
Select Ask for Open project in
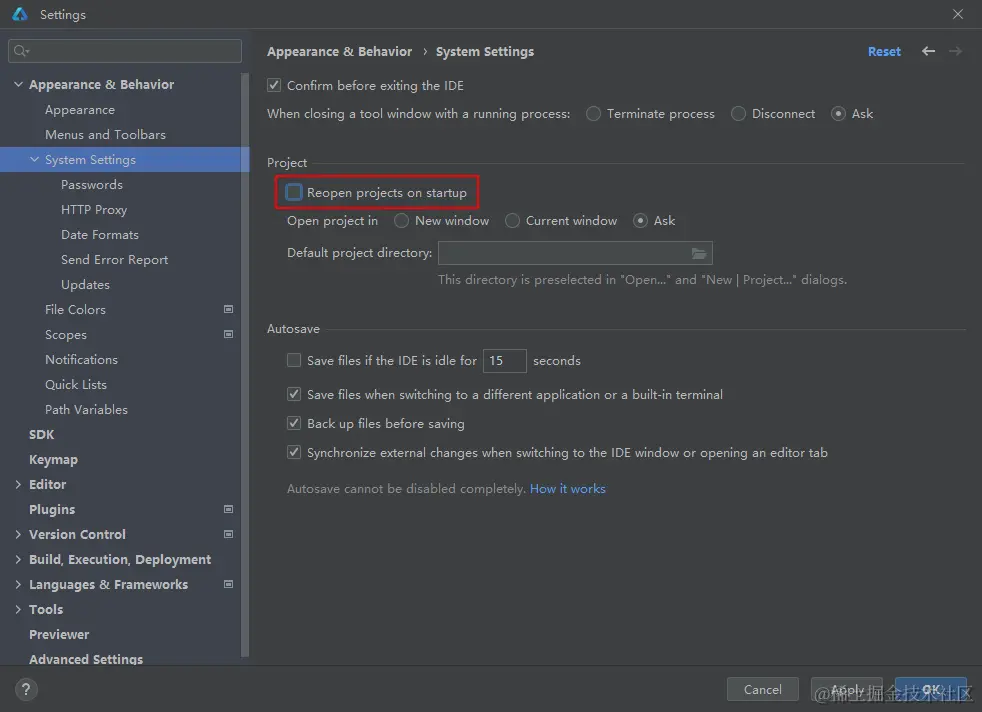point(640,220)
